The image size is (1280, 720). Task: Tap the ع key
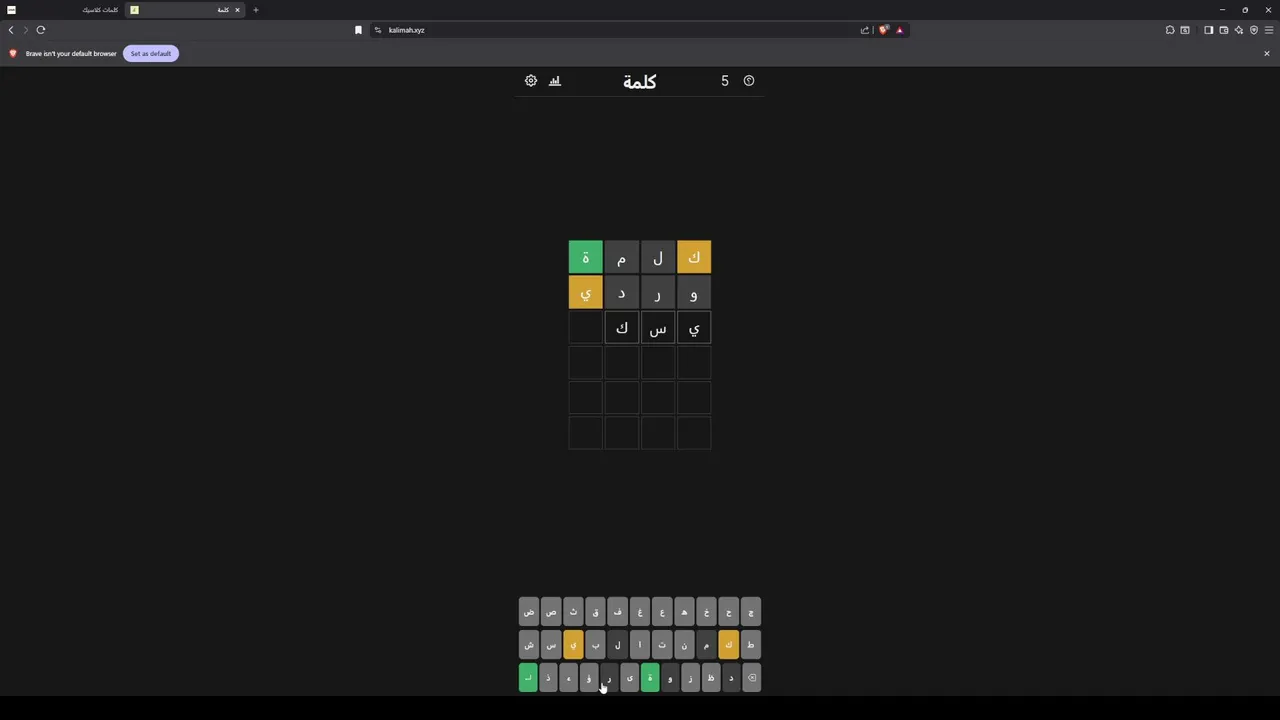[x=662, y=612]
